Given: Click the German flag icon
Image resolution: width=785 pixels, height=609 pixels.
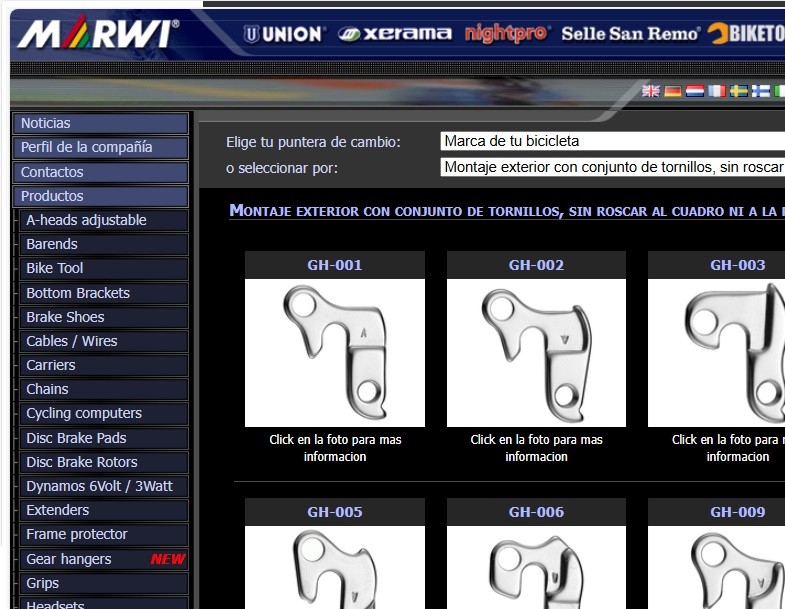Looking at the screenshot, I should pyautogui.click(x=673, y=91).
